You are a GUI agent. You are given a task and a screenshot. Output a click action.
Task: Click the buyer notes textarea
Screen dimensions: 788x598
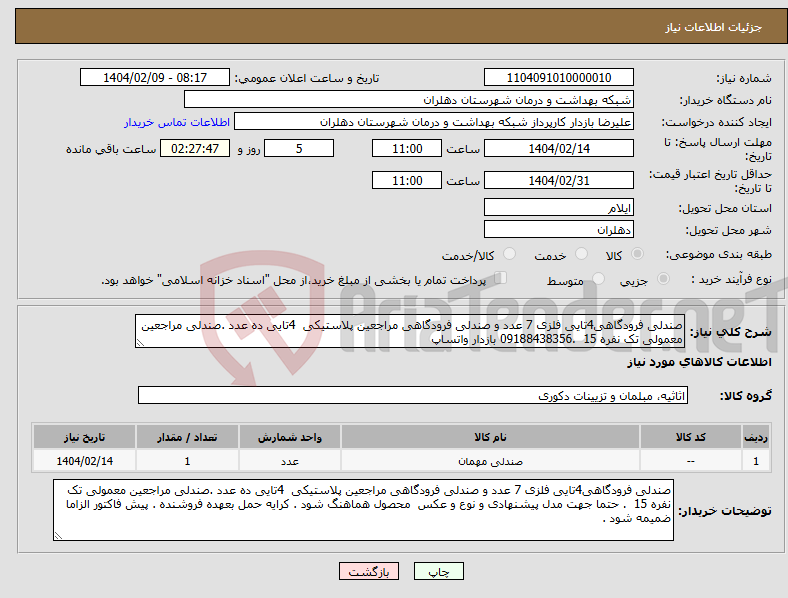pyautogui.click(x=363, y=510)
